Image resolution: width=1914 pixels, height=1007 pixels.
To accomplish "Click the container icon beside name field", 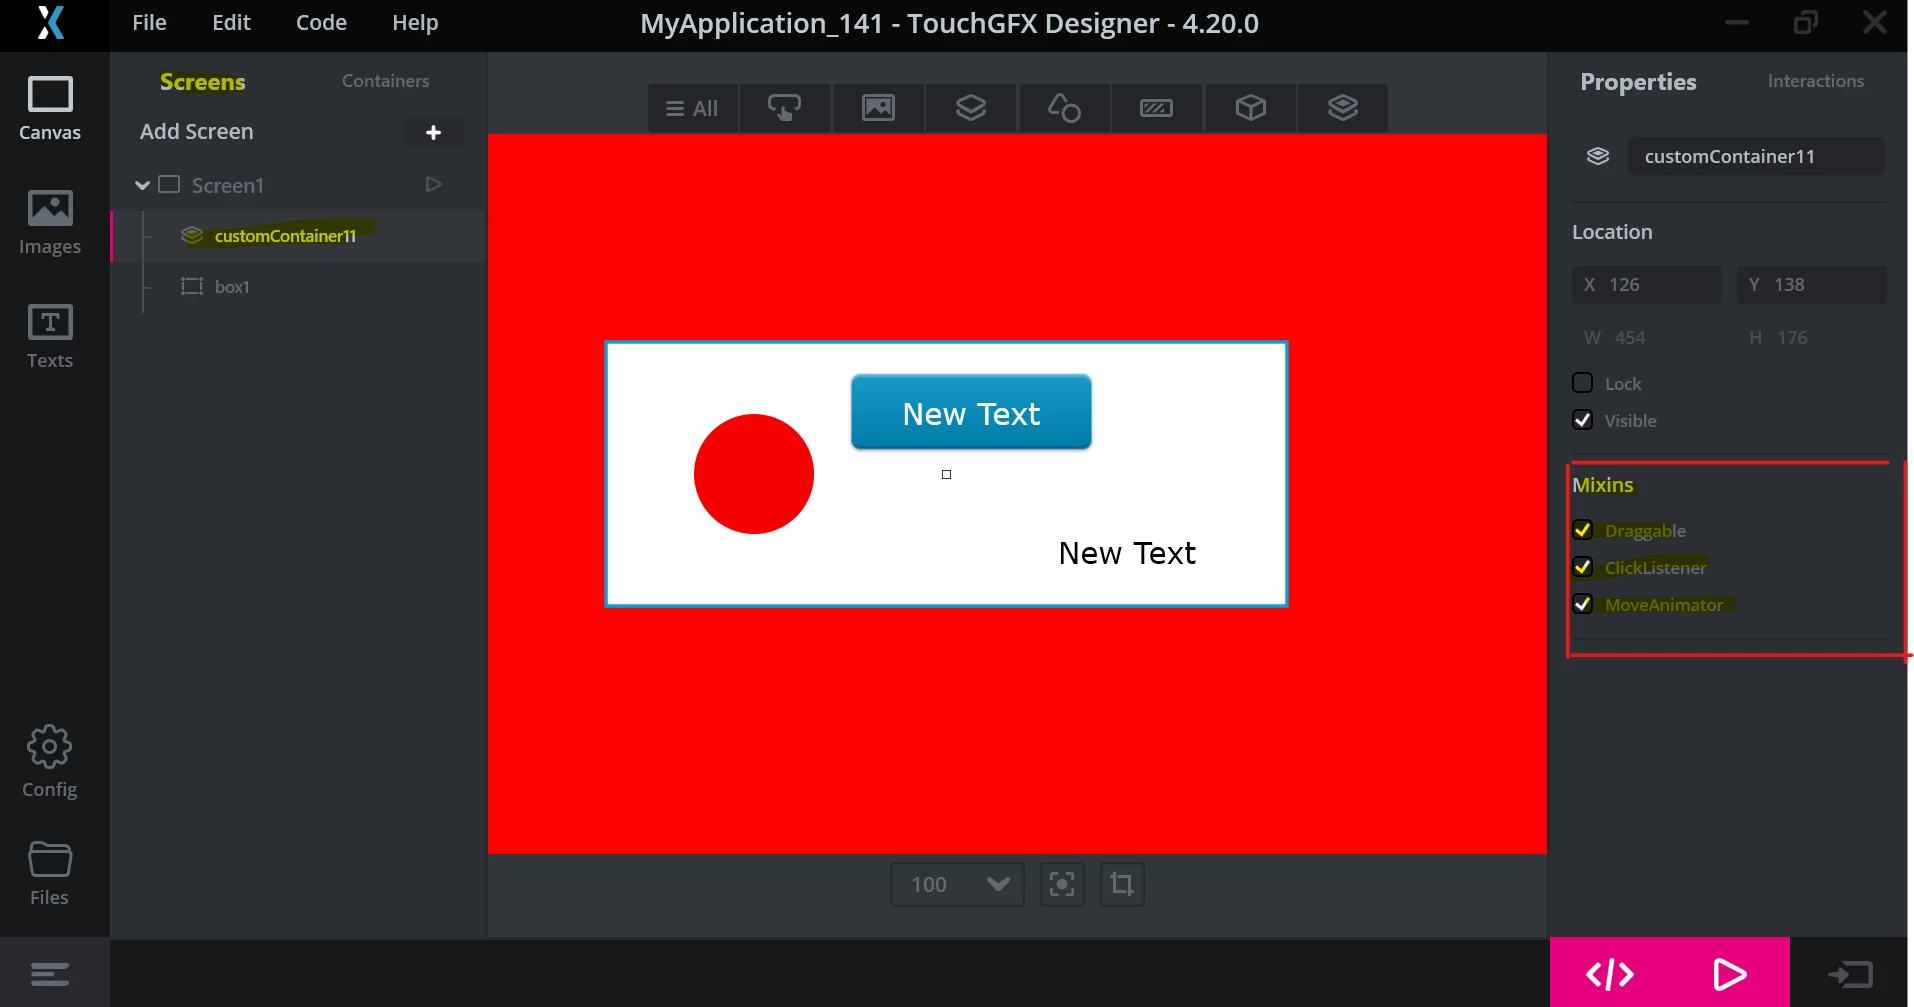I will pos(1598,156).
